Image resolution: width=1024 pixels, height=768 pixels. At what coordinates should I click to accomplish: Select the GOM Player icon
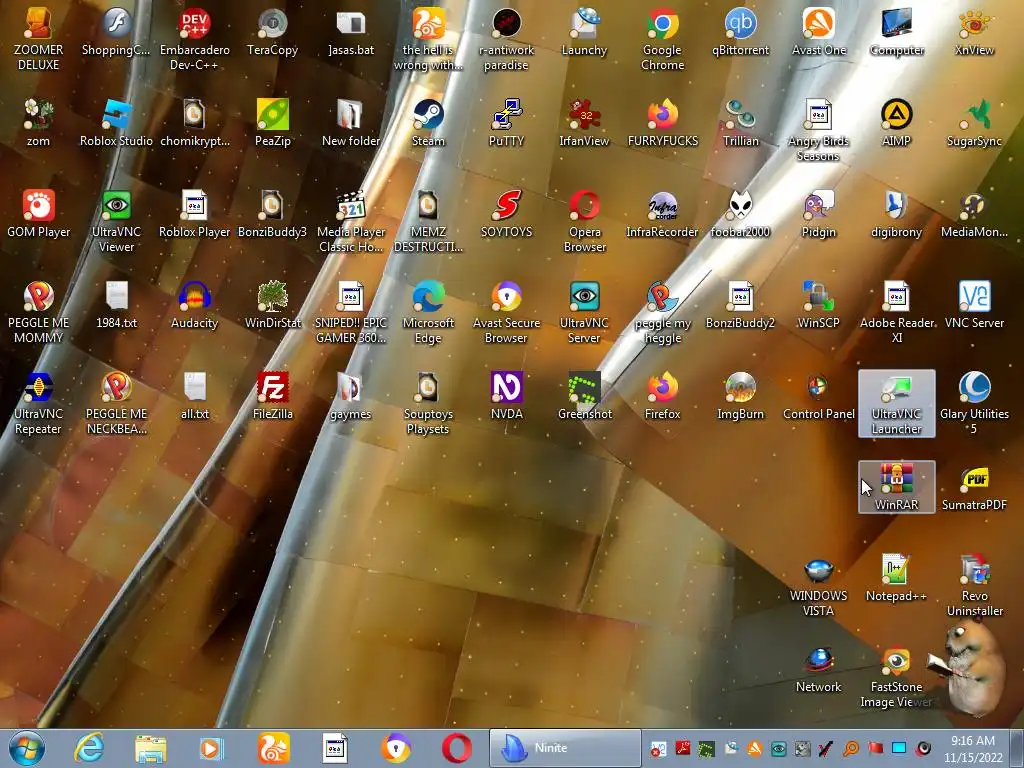38,214
